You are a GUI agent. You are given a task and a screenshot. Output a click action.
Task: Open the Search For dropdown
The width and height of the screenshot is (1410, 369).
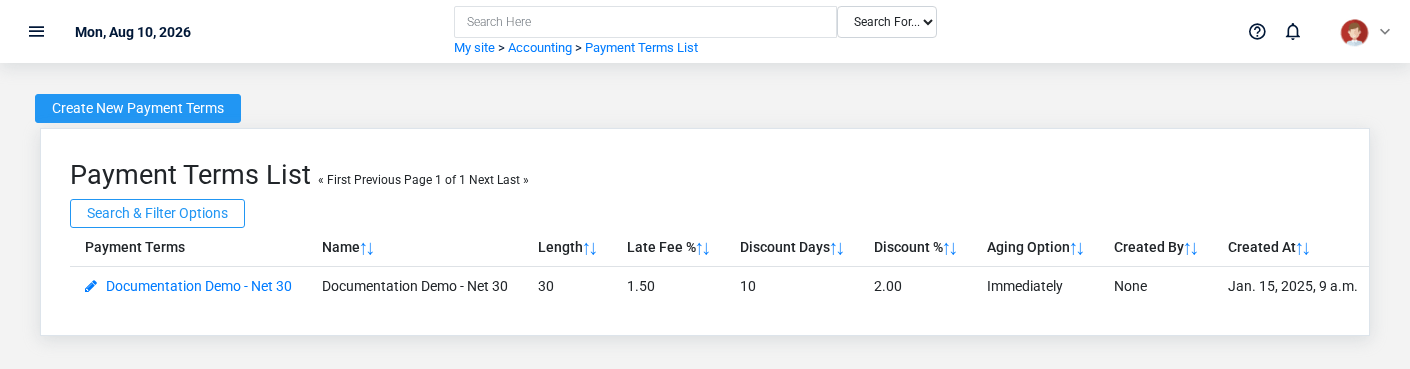[x=887, y=22]
